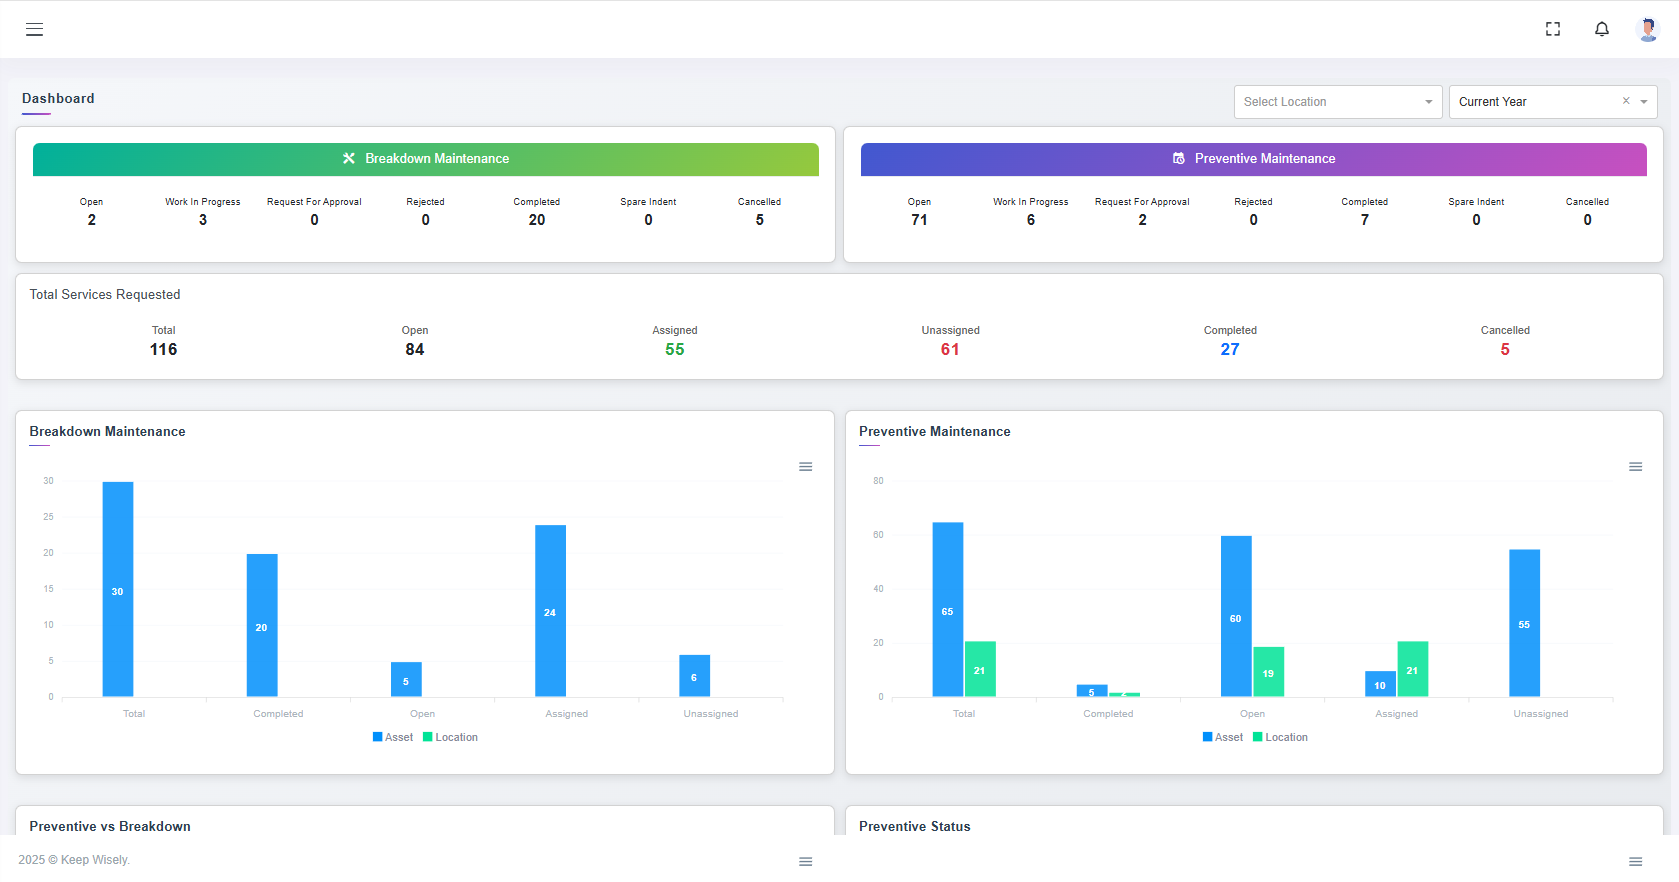1679x882 pixels.
Task: Click the green Assigned bar in Preventive chart
Action: click(1412, 669)
